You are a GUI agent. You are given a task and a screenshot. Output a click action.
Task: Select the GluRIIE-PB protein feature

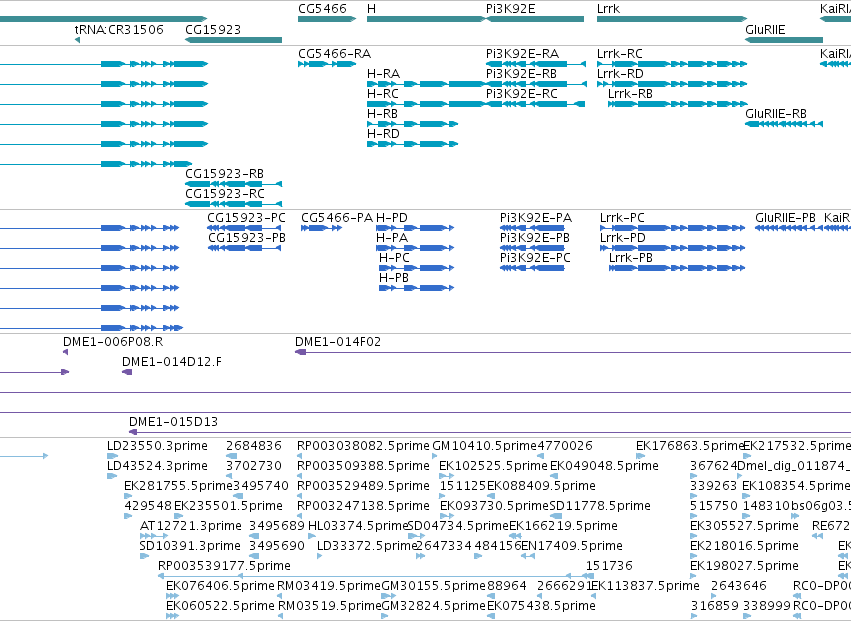[789, 228]
